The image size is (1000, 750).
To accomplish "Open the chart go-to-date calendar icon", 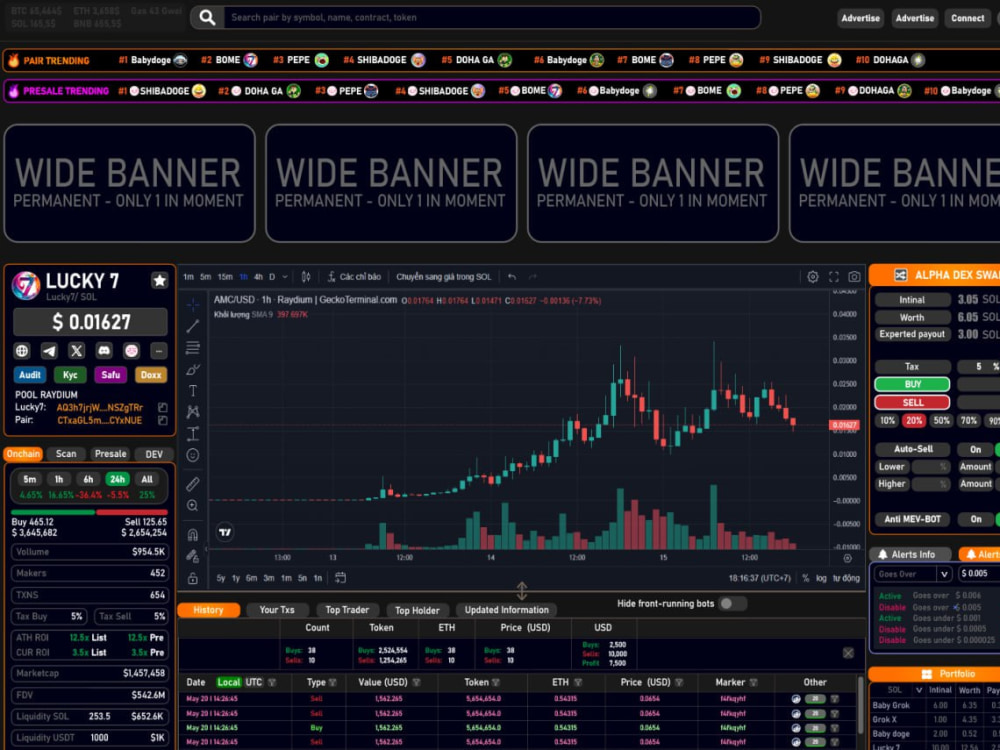I will click(x=341, y=578).
